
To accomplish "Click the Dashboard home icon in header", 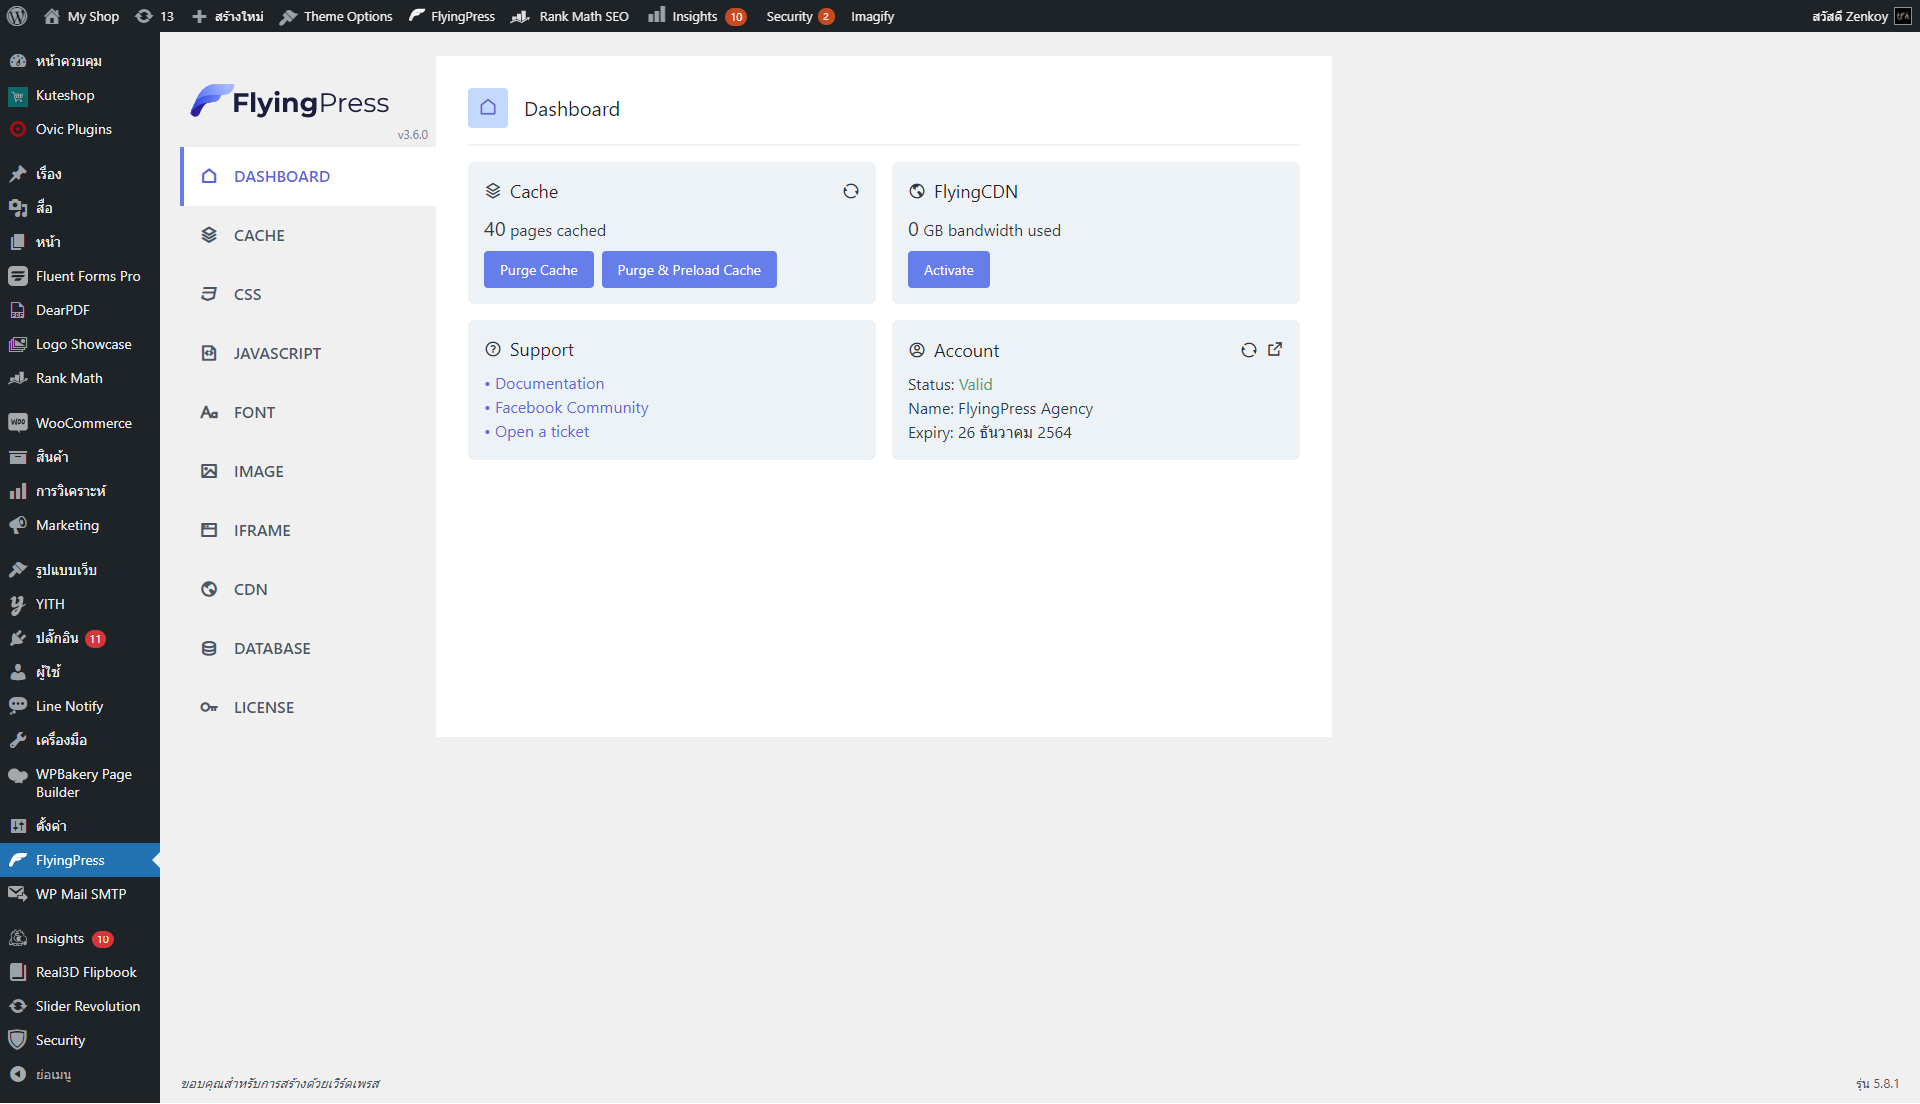I will click(x=488, y=108).
